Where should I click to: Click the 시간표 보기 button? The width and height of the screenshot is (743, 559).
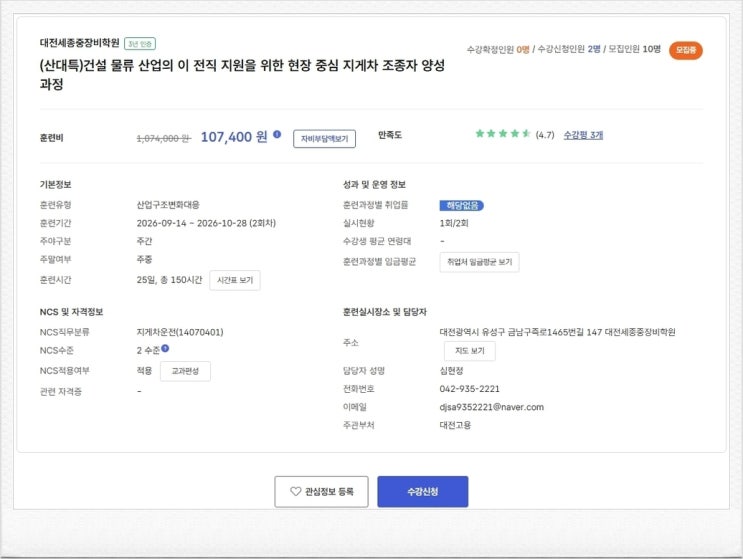[x=235, y=280]
